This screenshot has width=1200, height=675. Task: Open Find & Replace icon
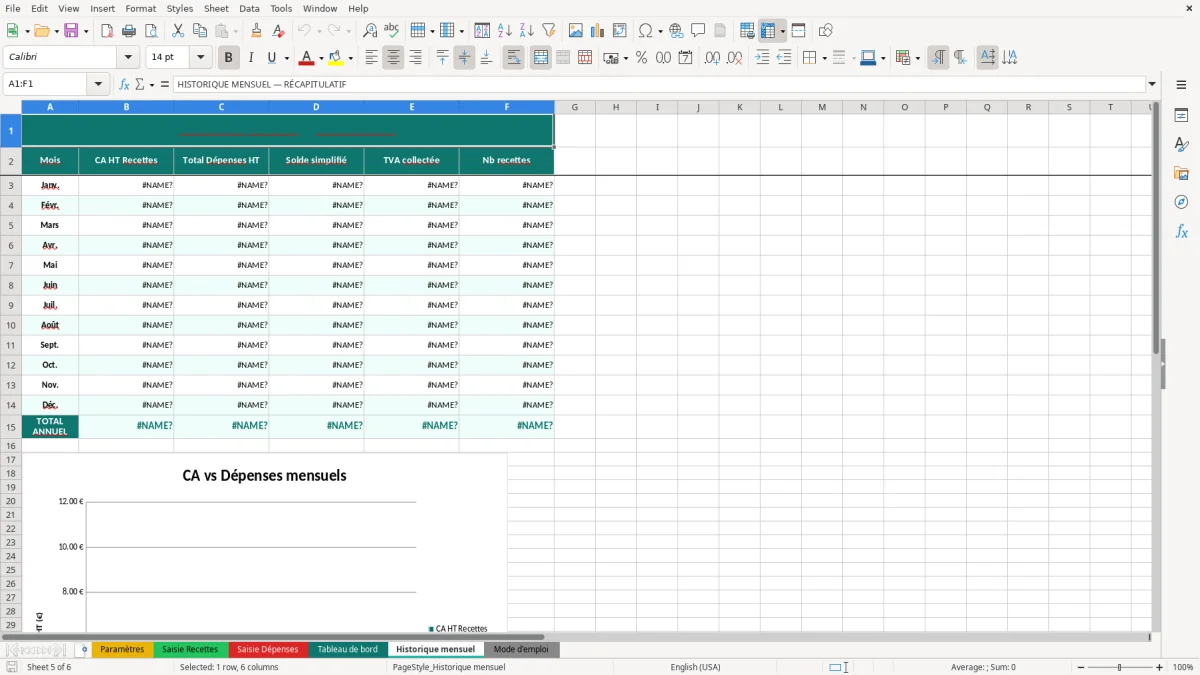tap(370, 31)
